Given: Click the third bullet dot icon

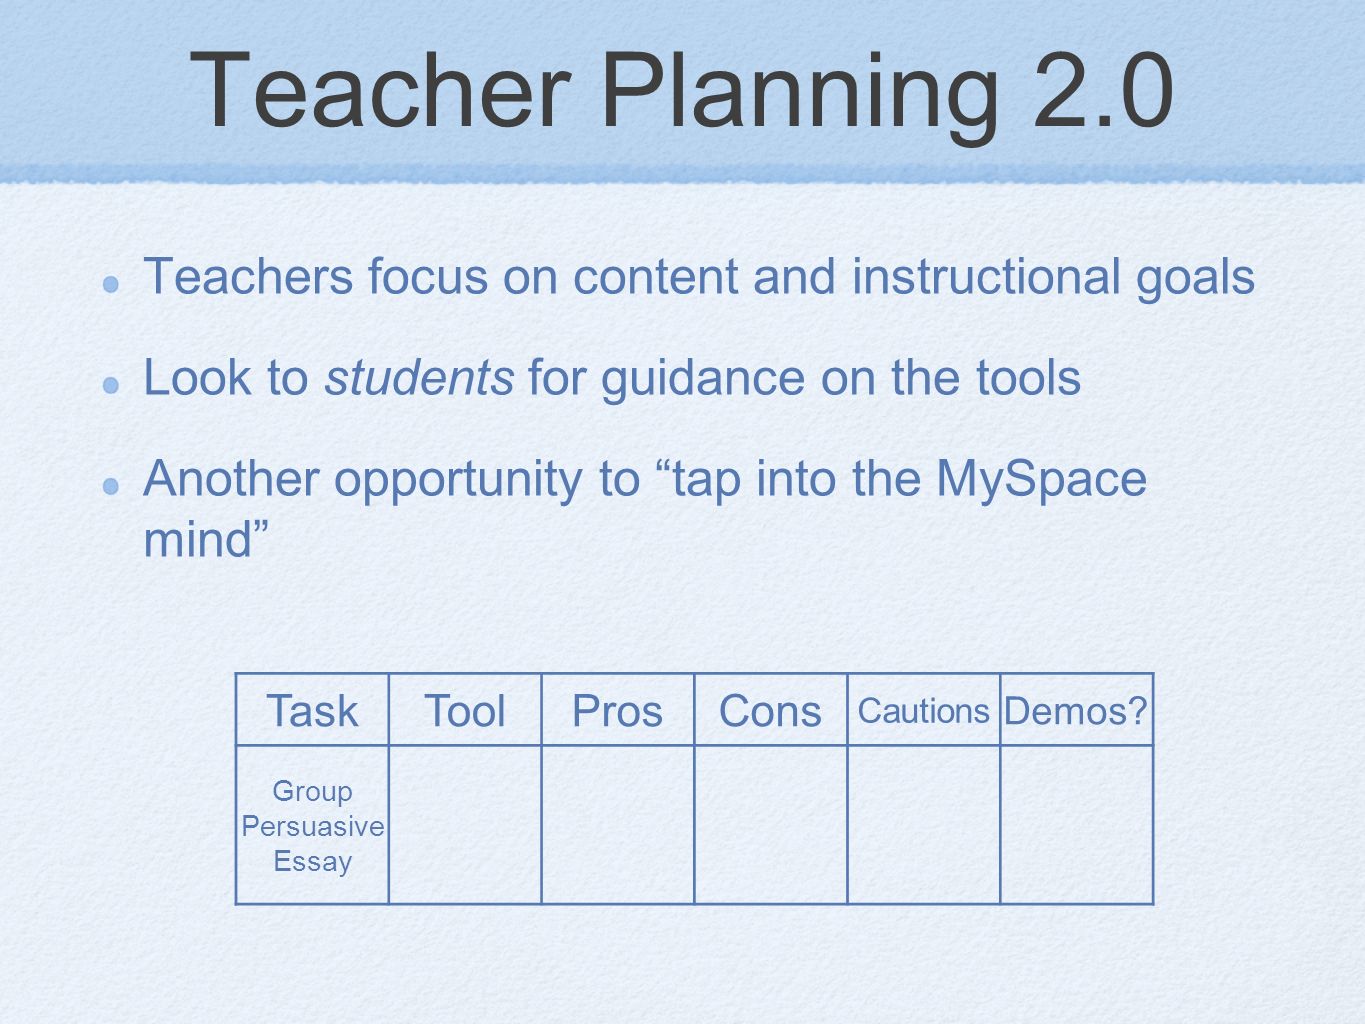Looking at the screenshot, I should pos(113,485).
